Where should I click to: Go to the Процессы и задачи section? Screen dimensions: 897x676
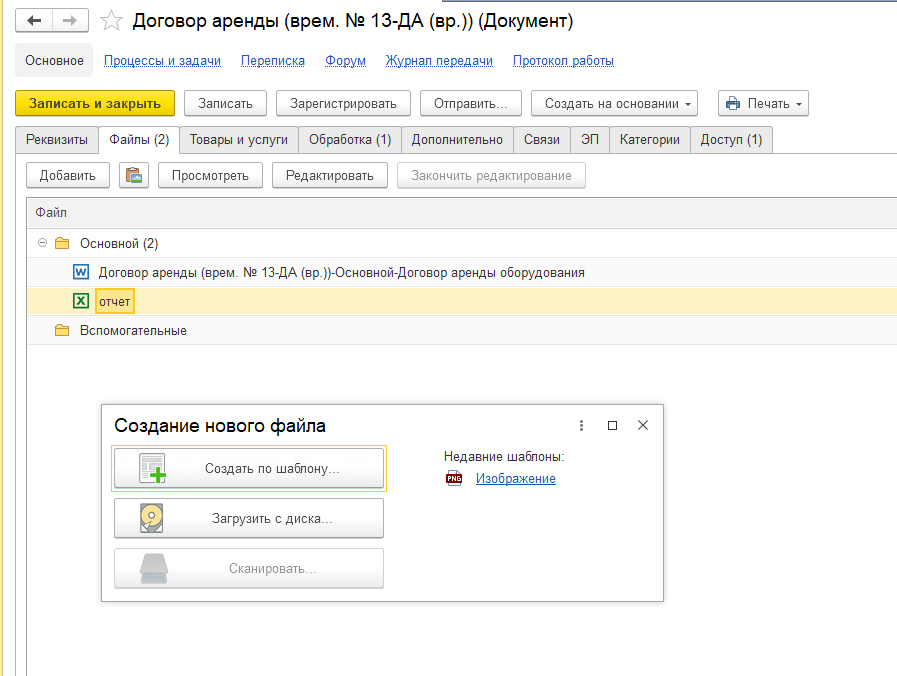coord(162,61)
